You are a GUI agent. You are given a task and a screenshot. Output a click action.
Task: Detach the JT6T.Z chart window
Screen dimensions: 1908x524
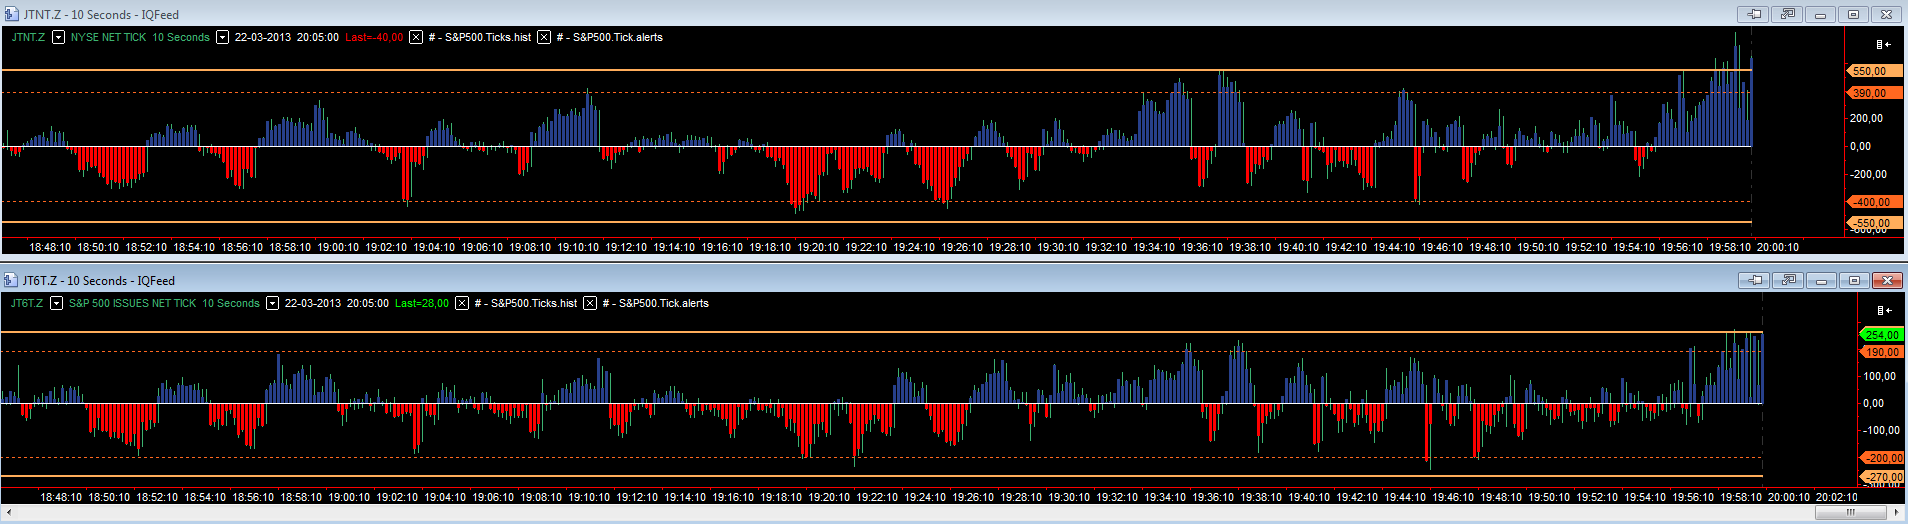1788,280
